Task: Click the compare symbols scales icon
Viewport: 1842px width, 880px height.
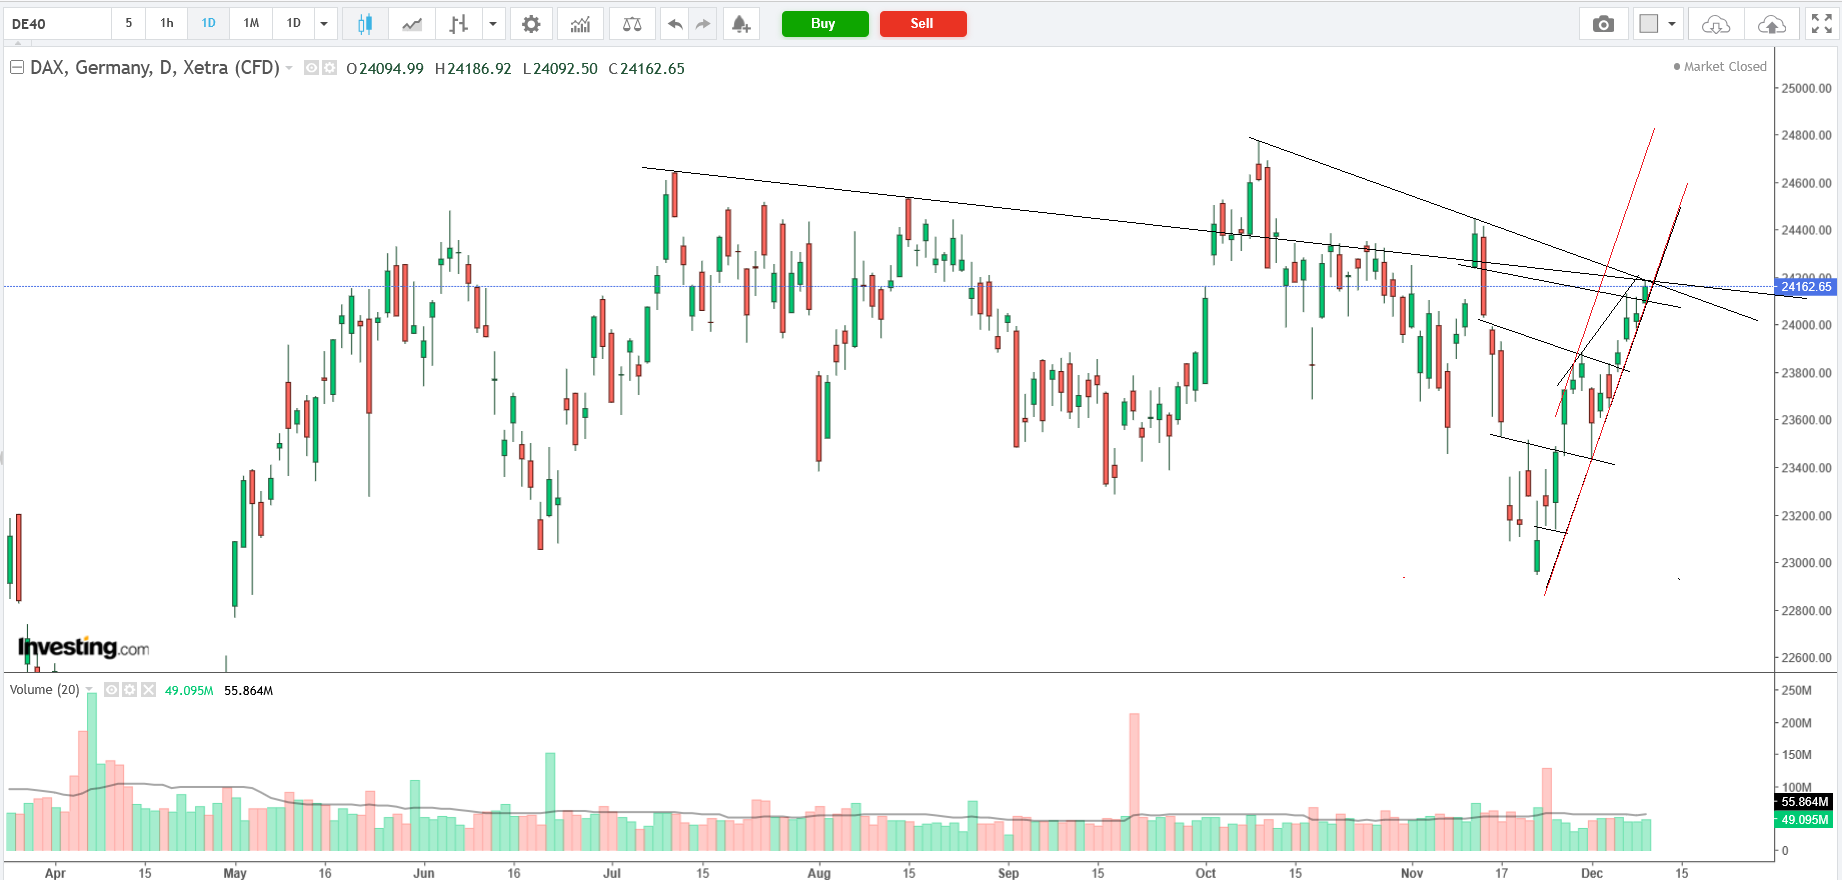Action: click(x=632, y=24)
